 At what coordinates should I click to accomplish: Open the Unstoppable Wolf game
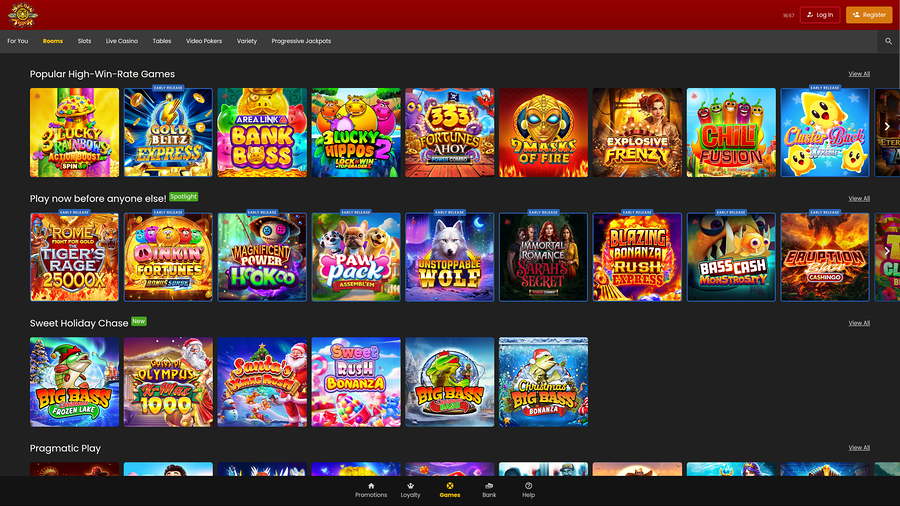click(449, 257)
